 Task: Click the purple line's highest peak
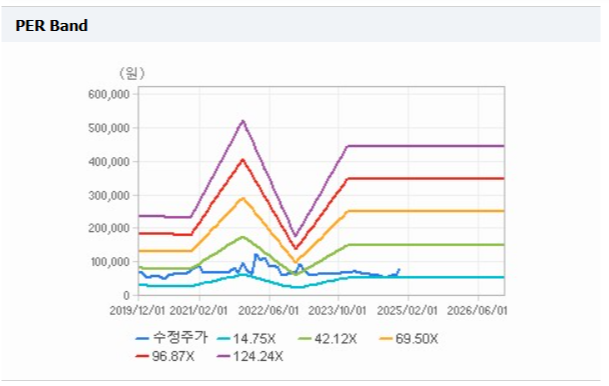click(x=243, y=121)
